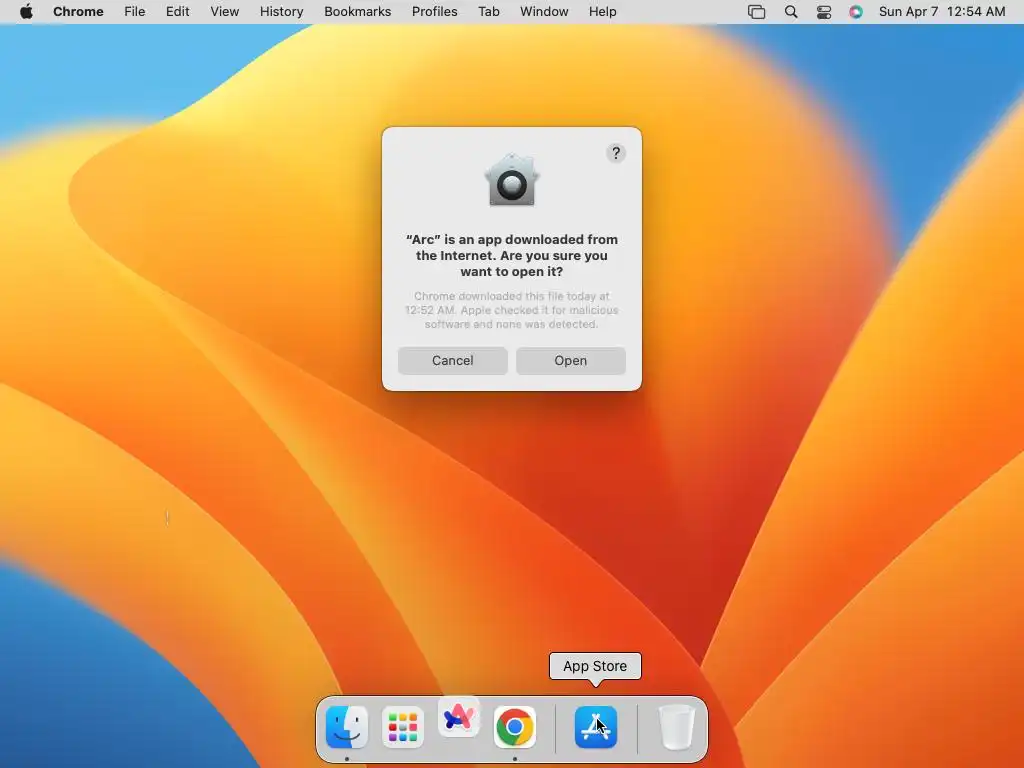Open the Chrome application menu
Screen dimensions: 1024x768
pos(78,12)
